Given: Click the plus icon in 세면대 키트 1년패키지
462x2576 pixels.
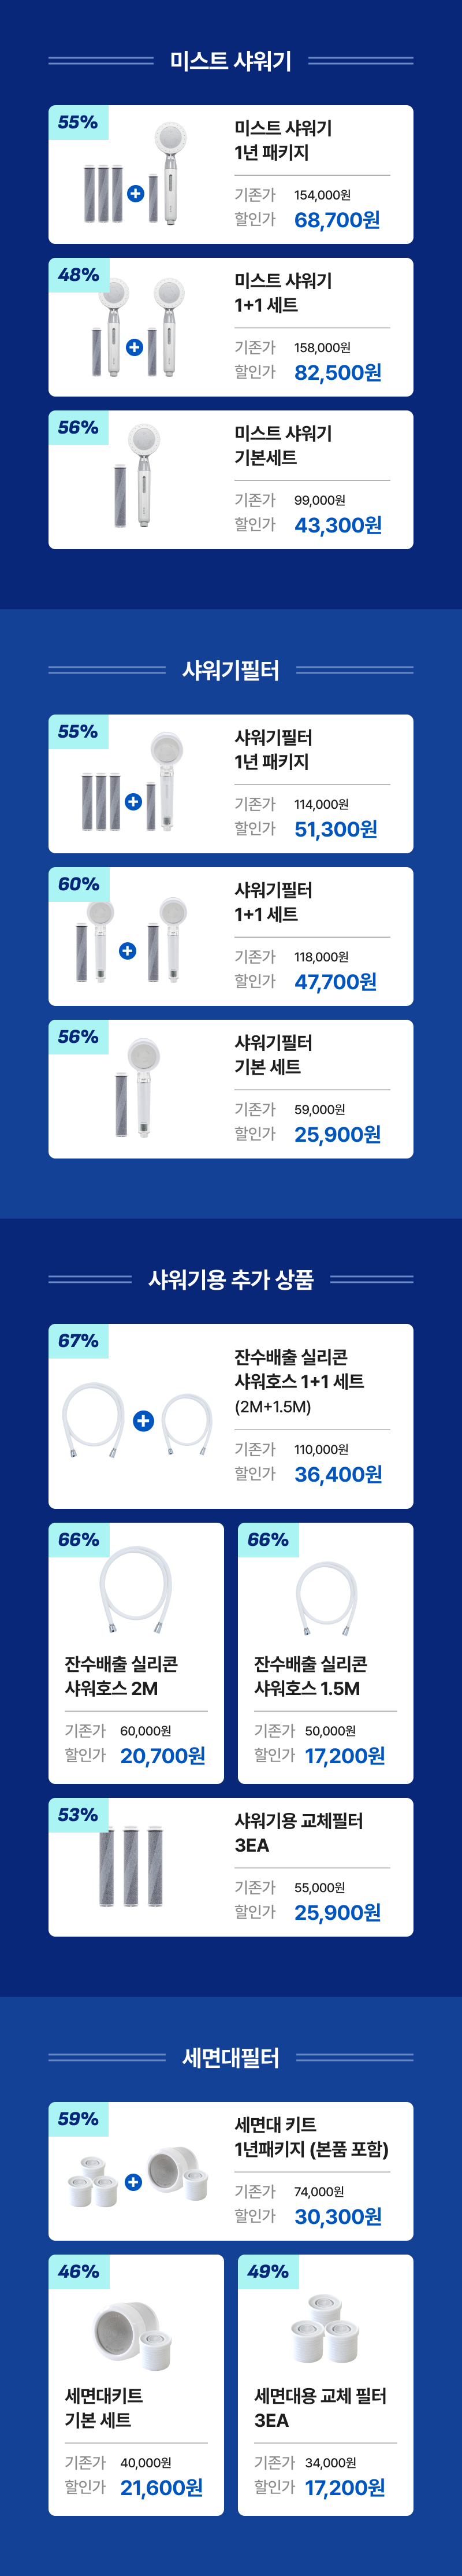Looking at the screenshot, I should coord(133,2181).
